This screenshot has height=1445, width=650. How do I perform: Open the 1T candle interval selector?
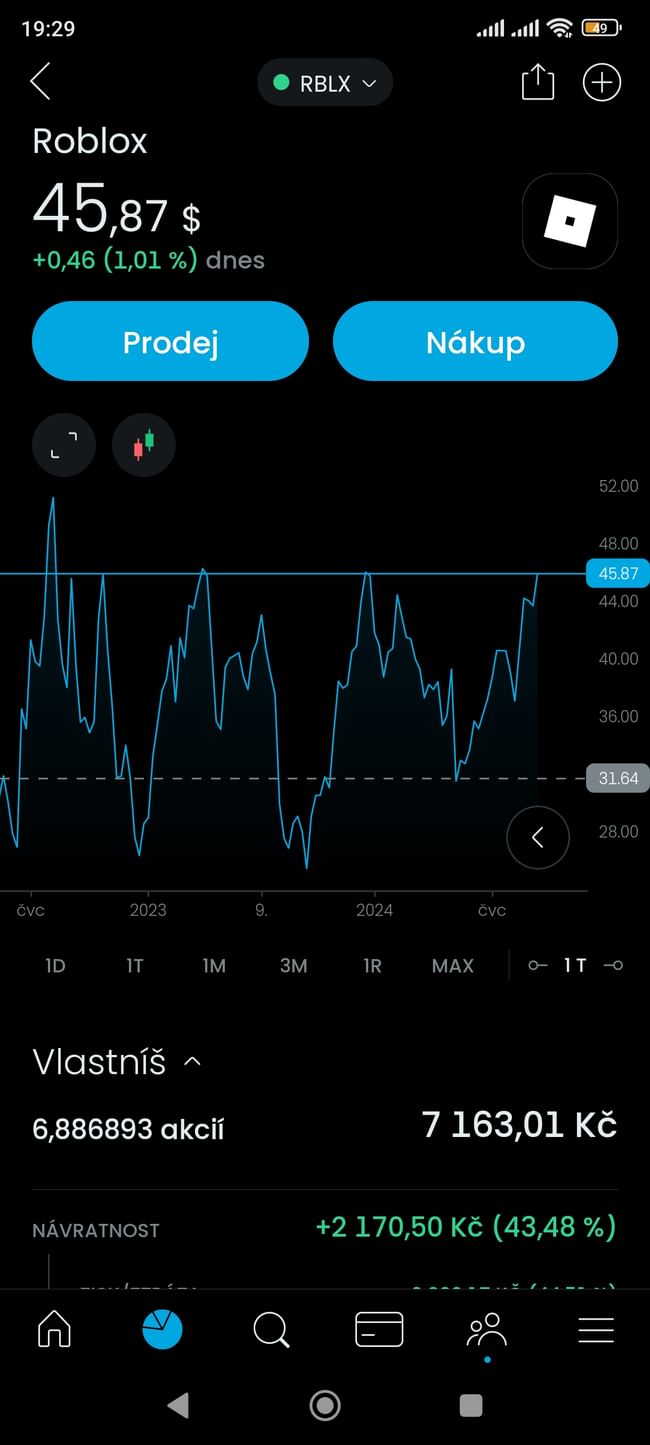click(x=575, y=965)
